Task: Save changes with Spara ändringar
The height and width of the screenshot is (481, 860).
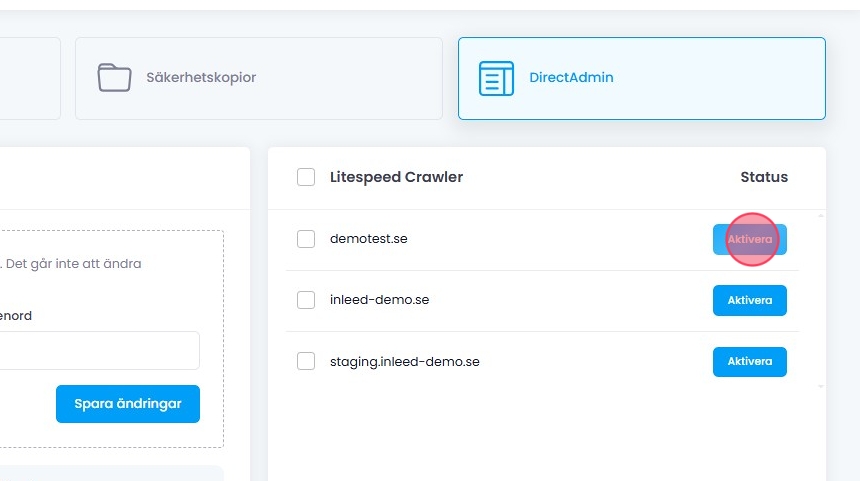Action: click(x=128, y=404)
